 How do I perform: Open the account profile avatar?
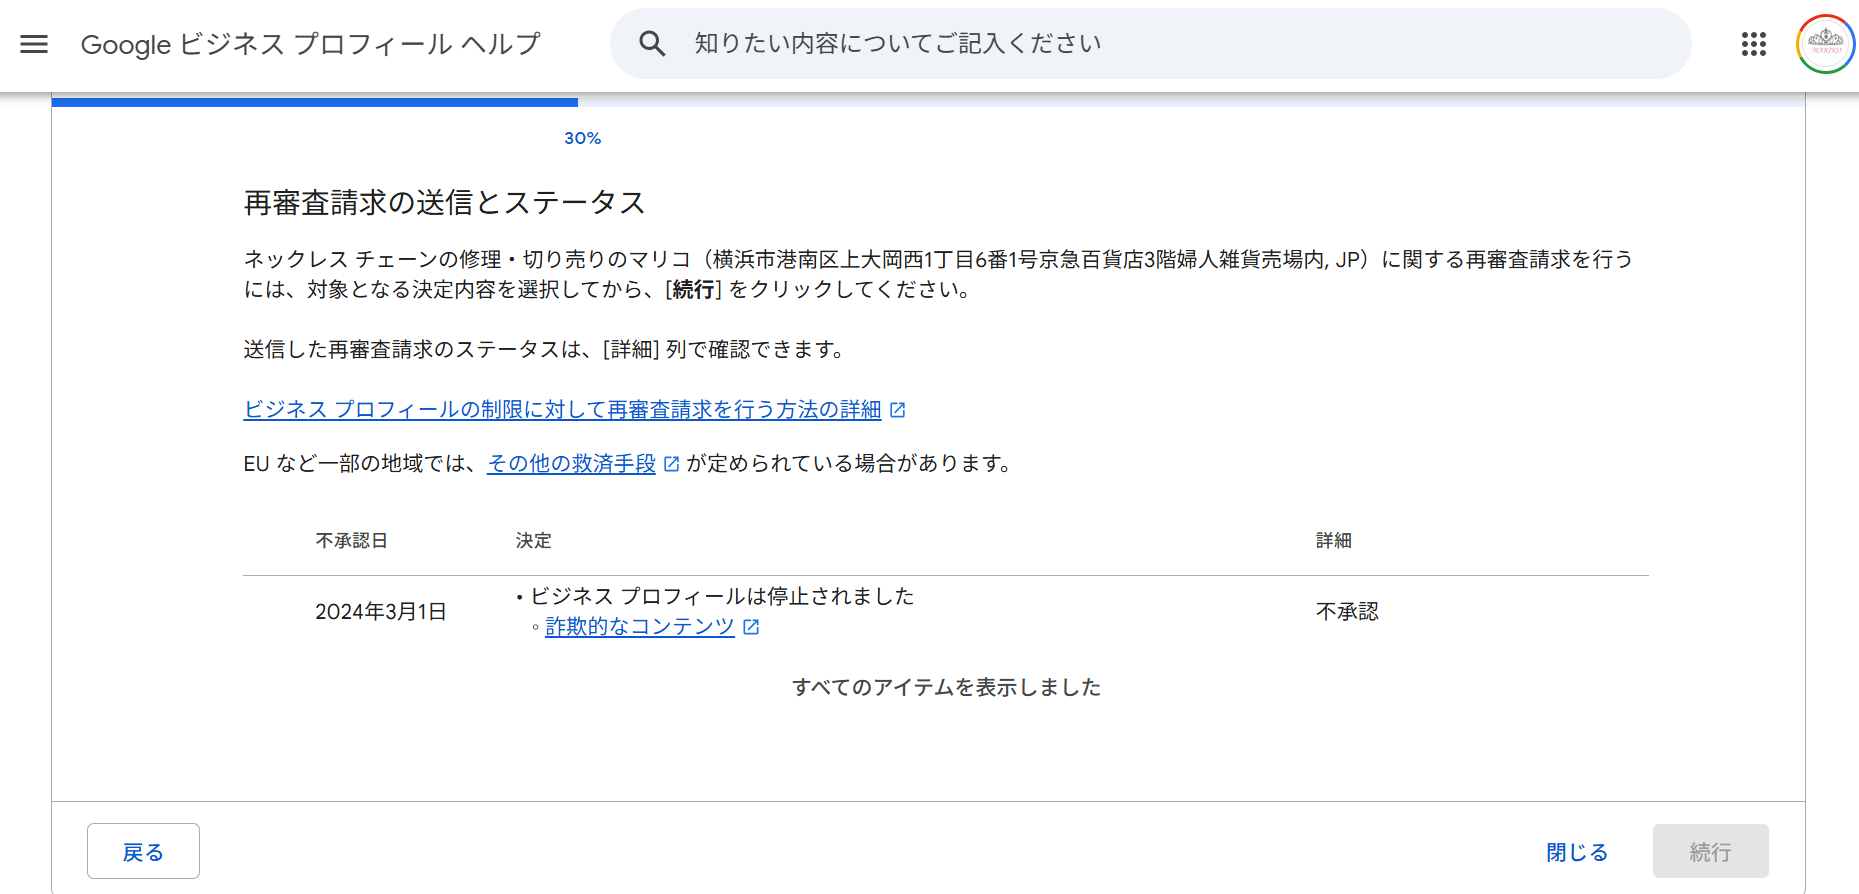pos(1826,44)
